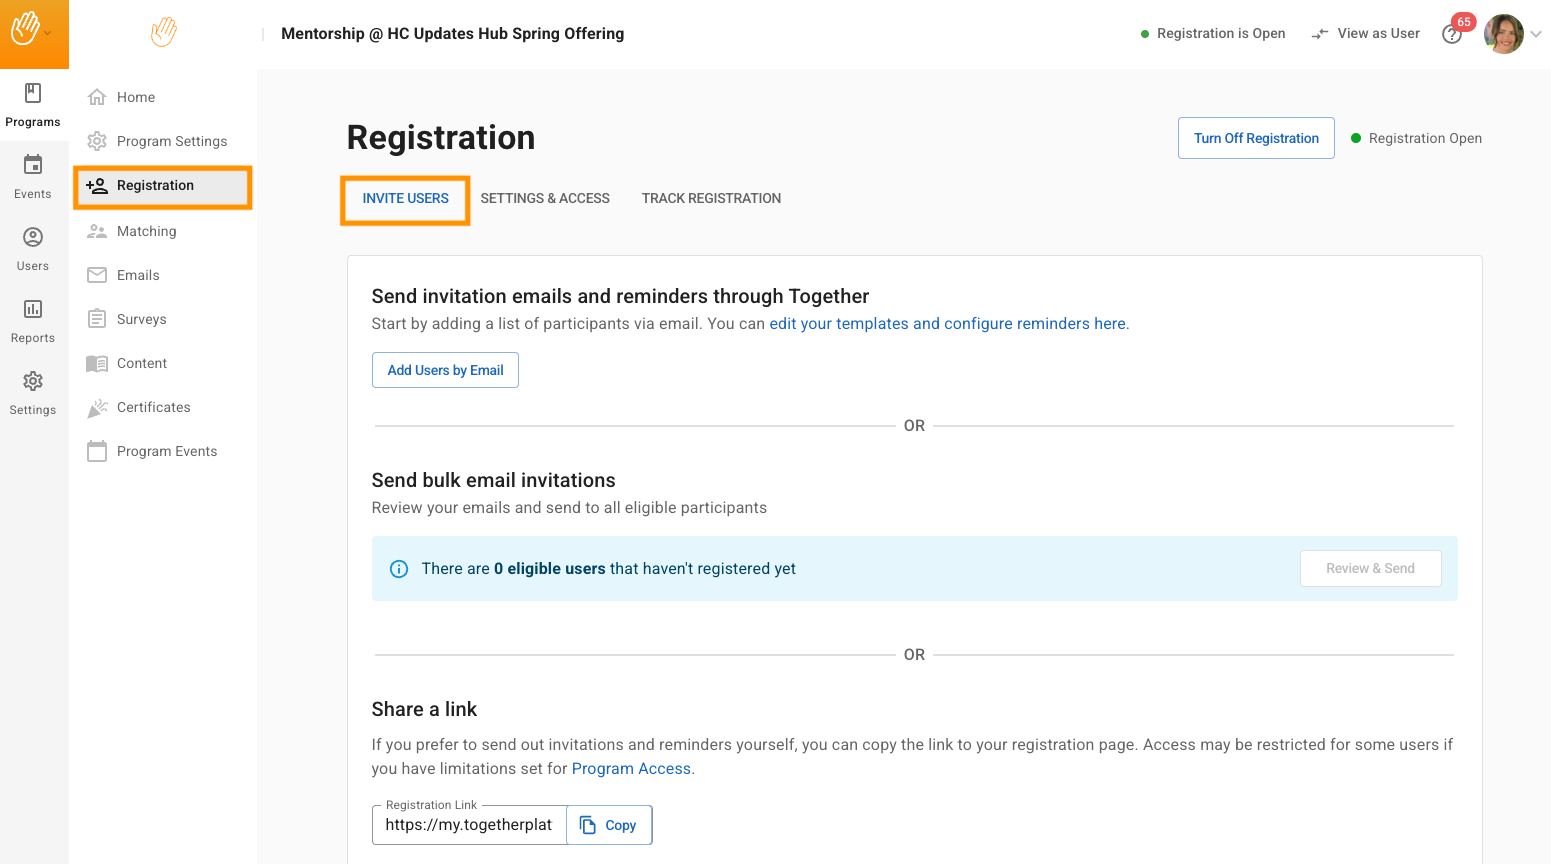
Task: Turn Off Registration button
Action: pyautogui.click(x=1256, y=138)
